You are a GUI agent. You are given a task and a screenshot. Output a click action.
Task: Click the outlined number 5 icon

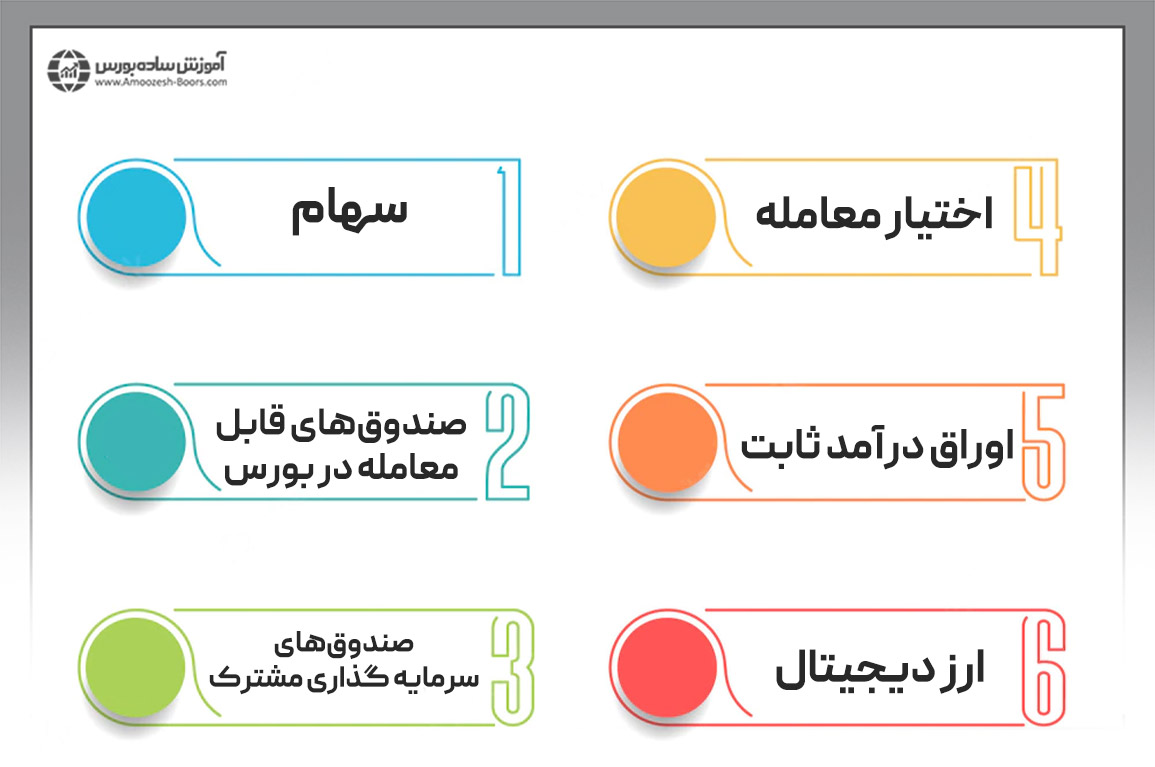tap(1041, 441)
